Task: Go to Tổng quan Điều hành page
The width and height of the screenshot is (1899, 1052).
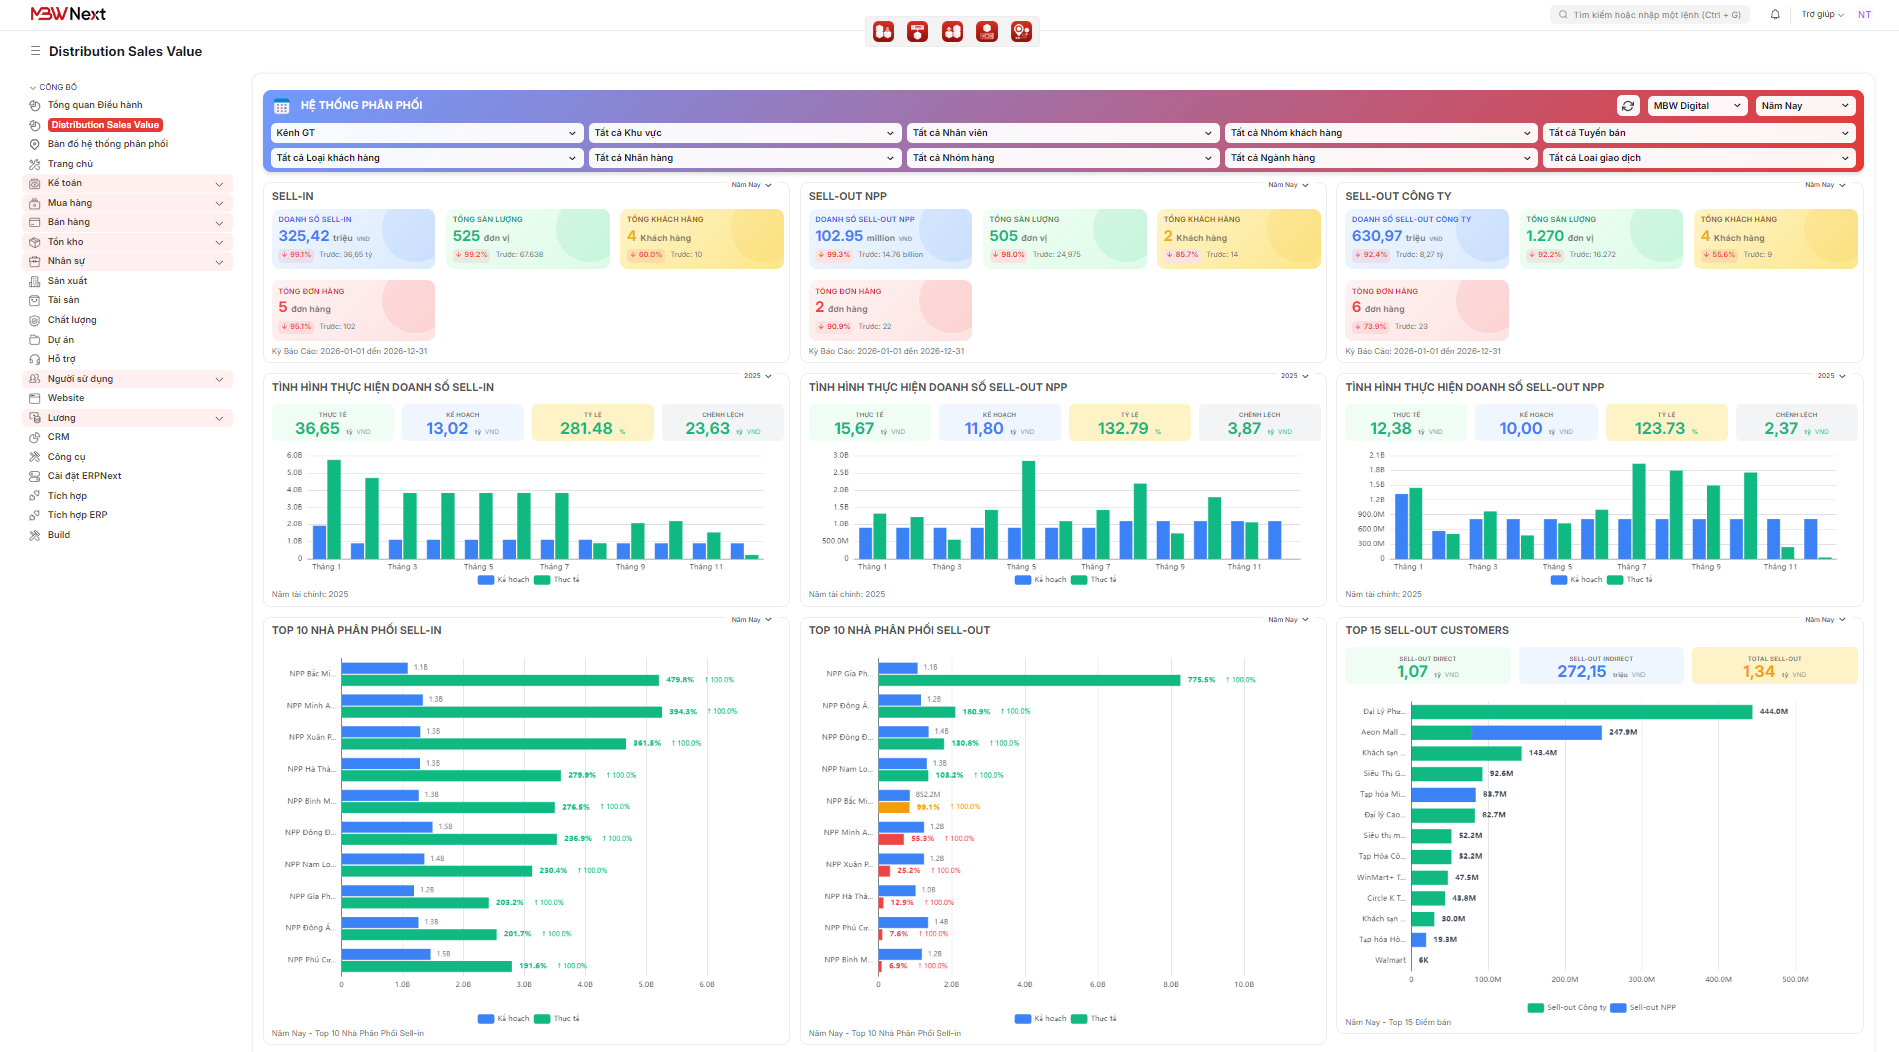Action: point(95,105)
